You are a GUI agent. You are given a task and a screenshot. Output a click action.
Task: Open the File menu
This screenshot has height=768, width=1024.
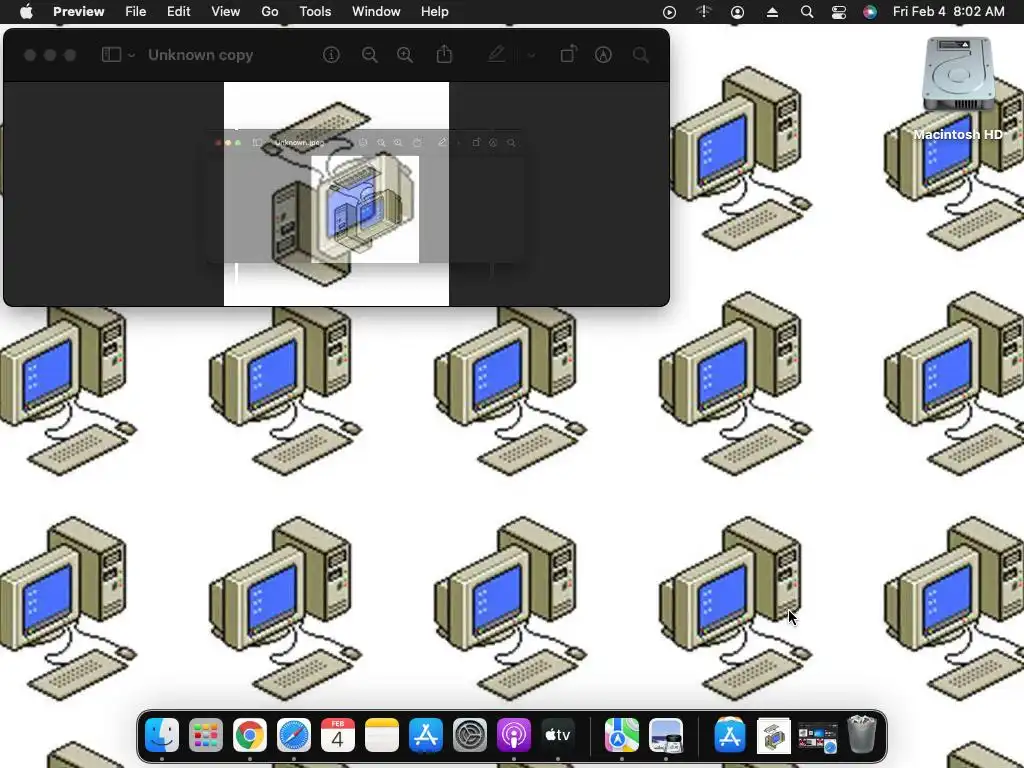pyautogui.click(x=135, y=11)
